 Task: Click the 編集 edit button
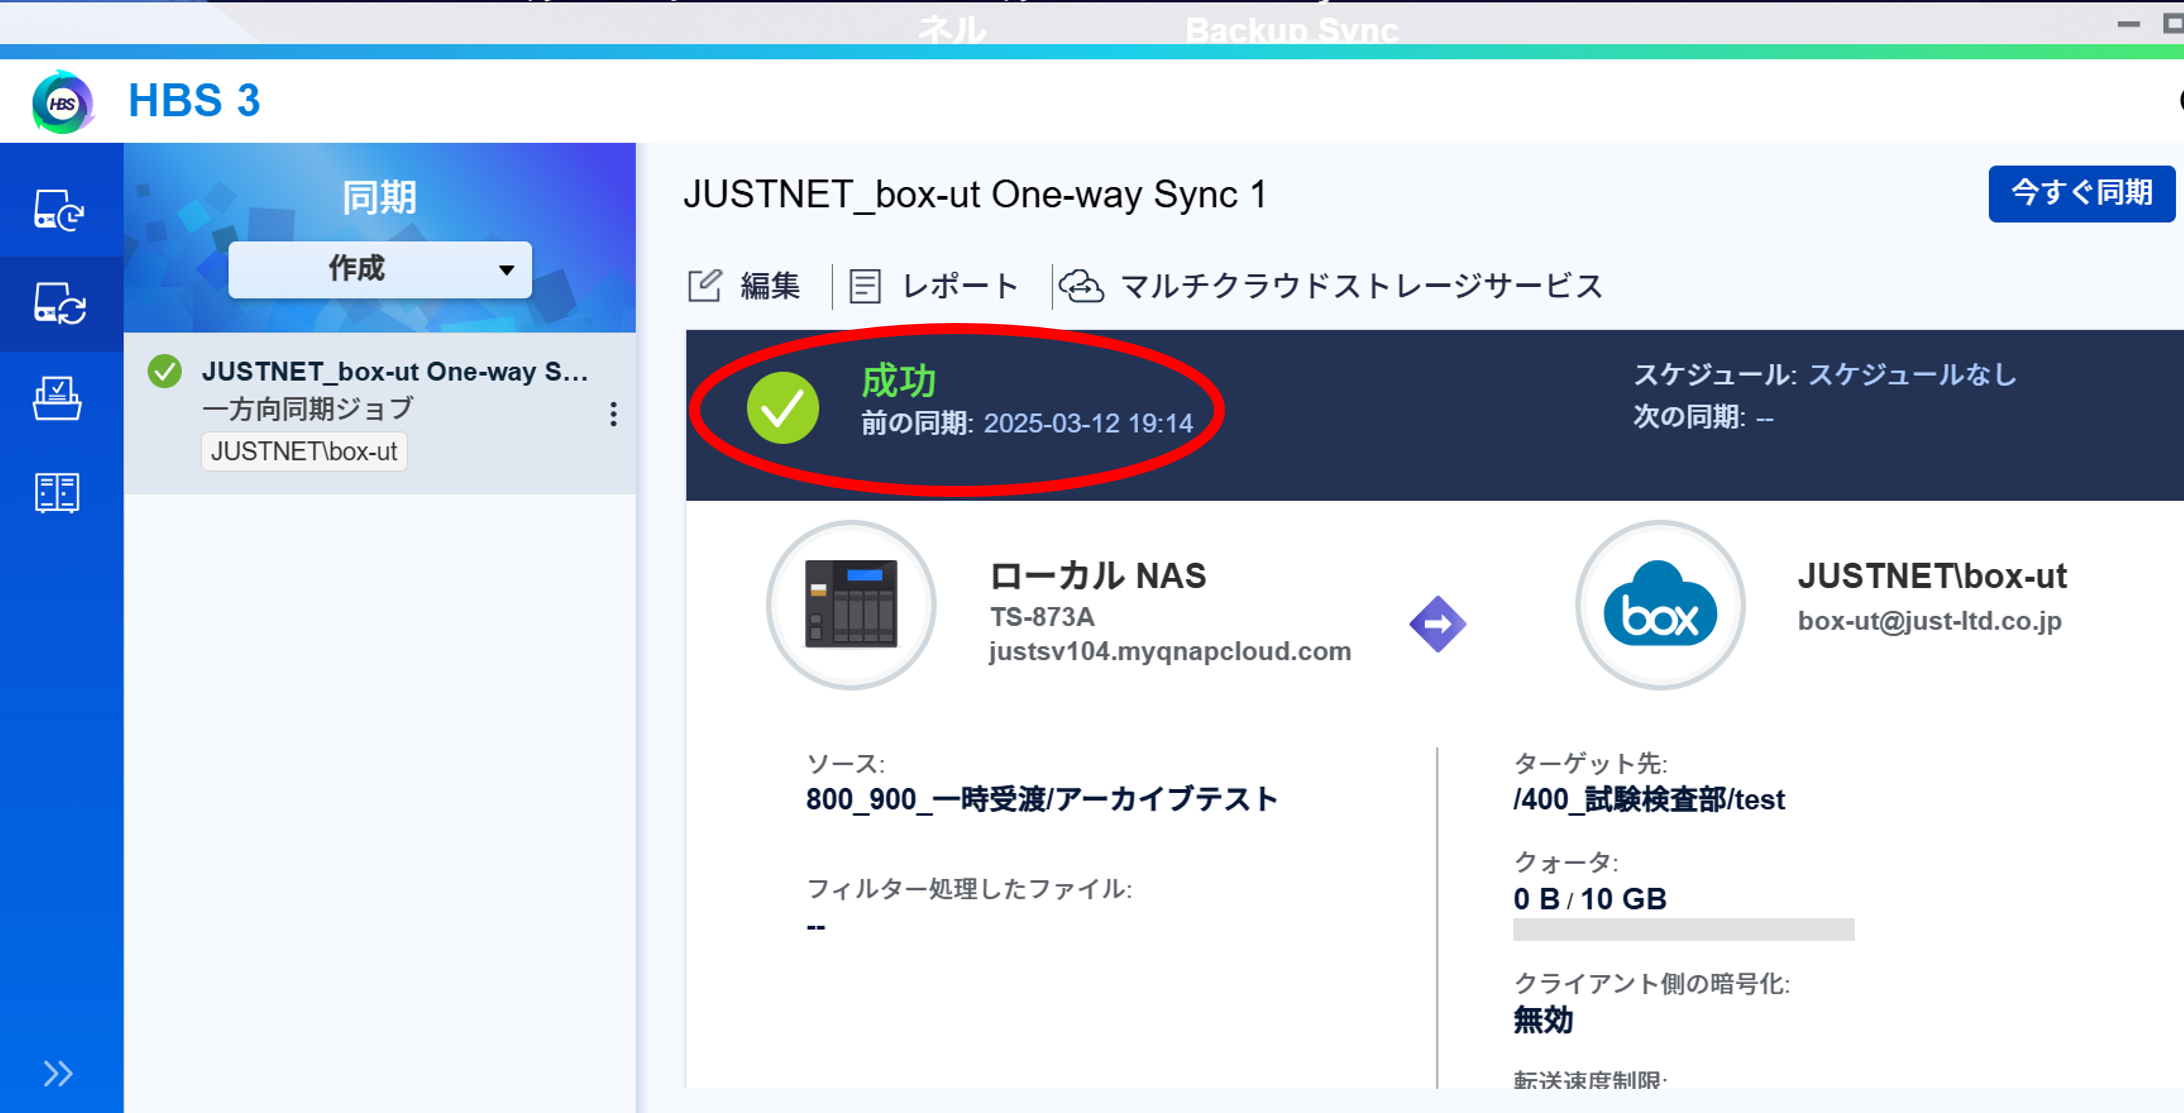point(744,286)
